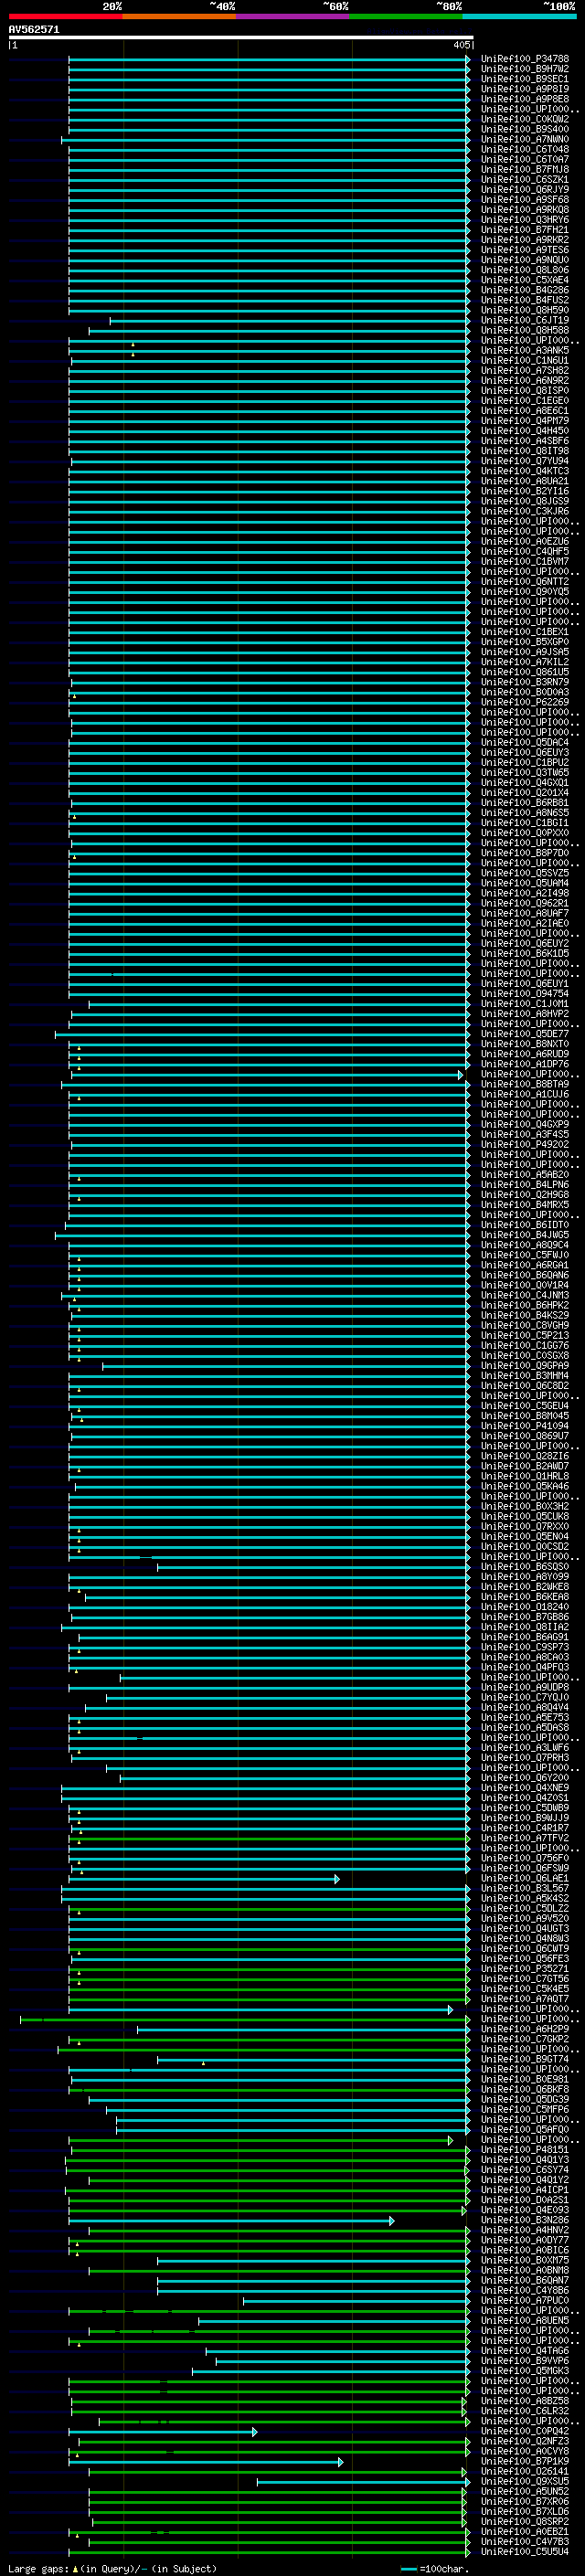Viewport: 585px width, 2576px height.
Task: Click the red 20% identity legend segment
Action: coord(65,16)
